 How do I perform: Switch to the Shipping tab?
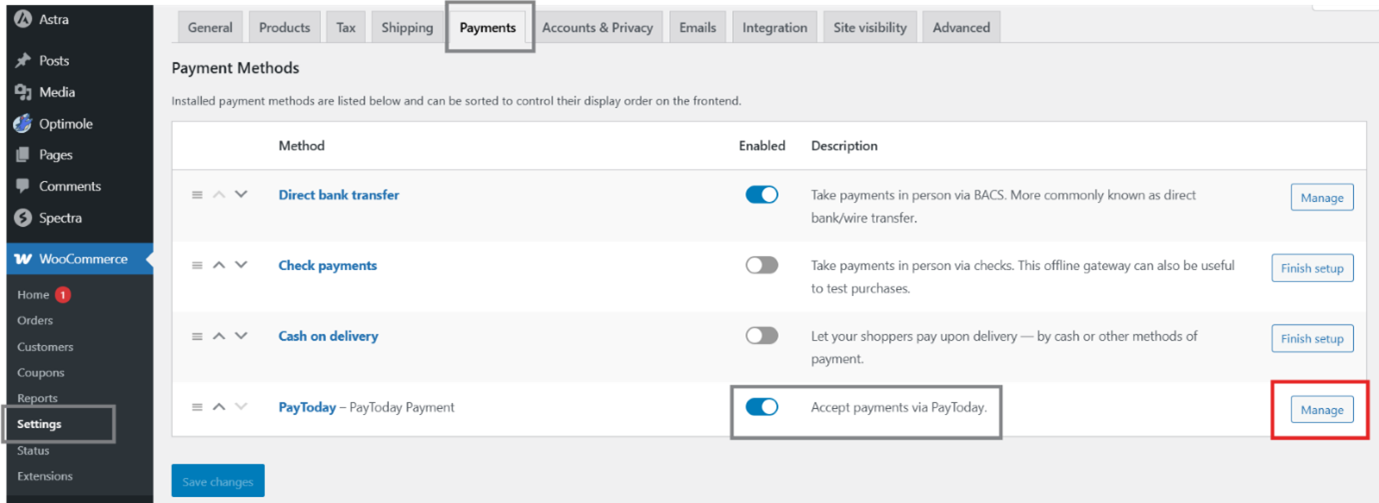[x=407, y=28]
